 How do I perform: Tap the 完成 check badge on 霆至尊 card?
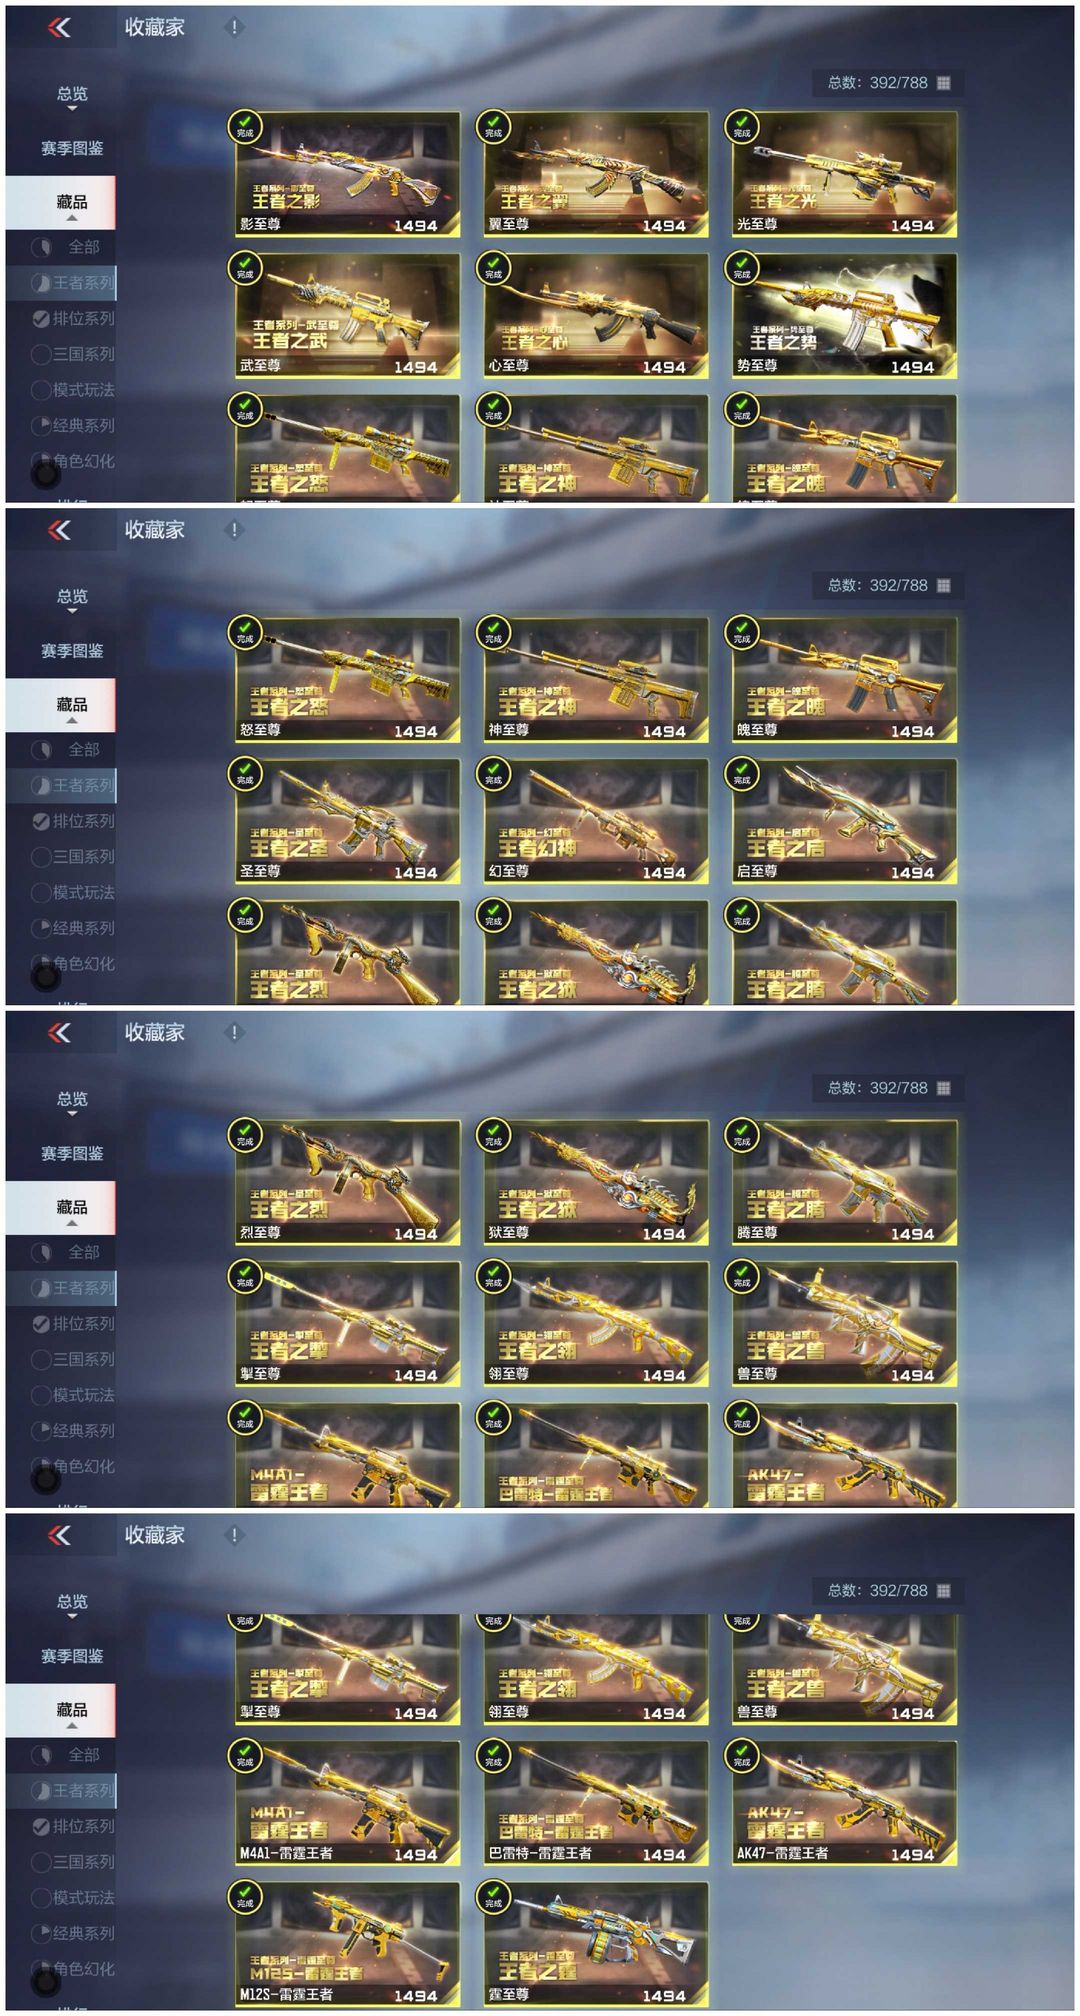tap(494, 1898)
